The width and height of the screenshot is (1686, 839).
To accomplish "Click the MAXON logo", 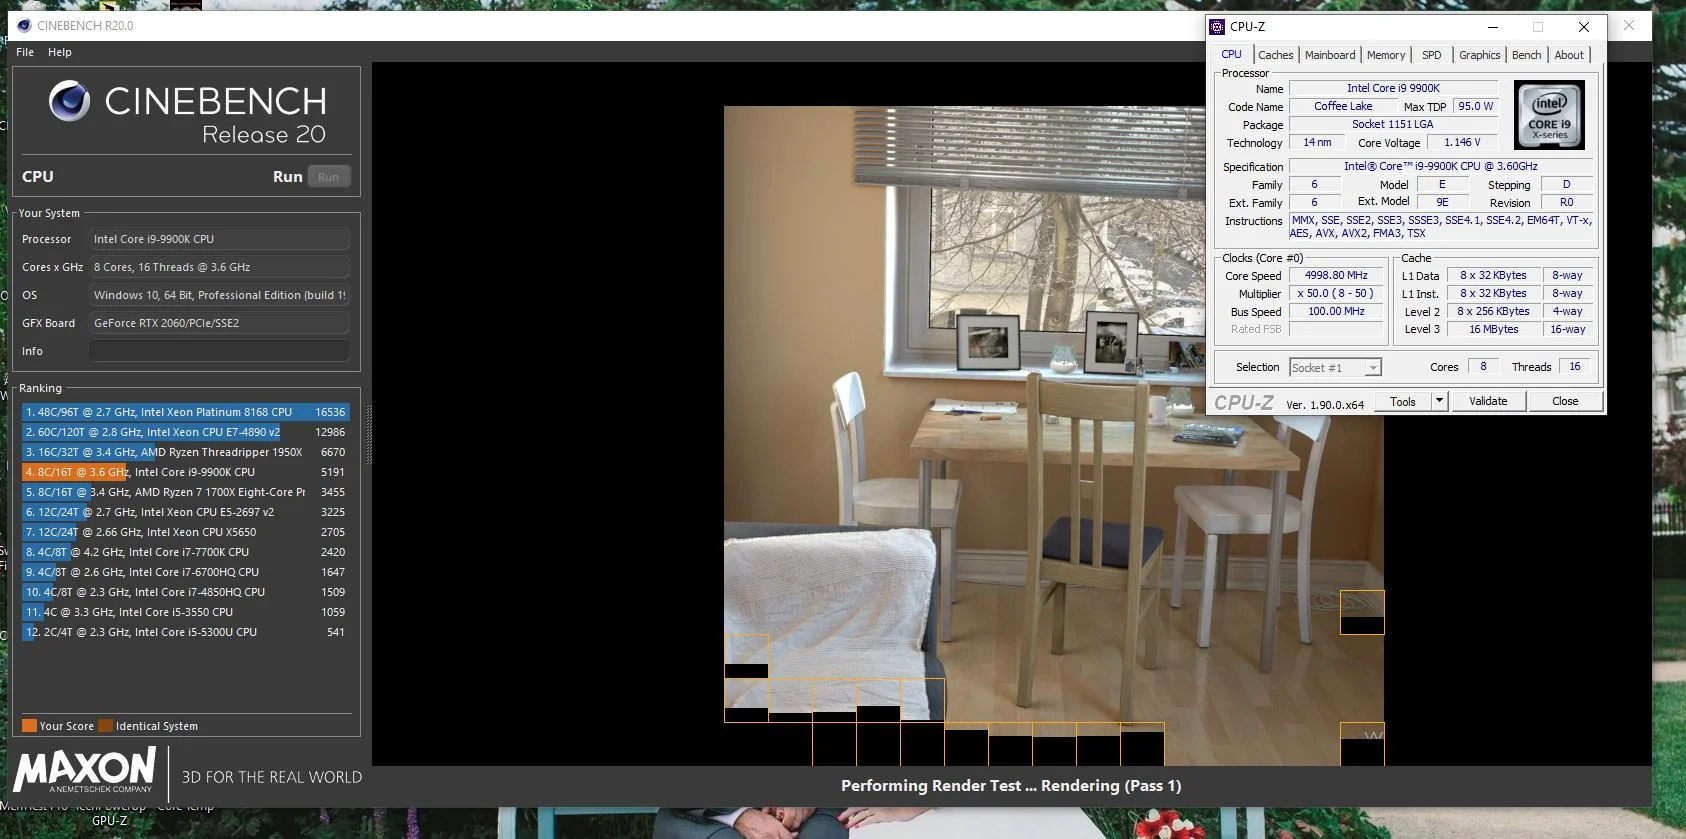I will click(x=85, y=771).
